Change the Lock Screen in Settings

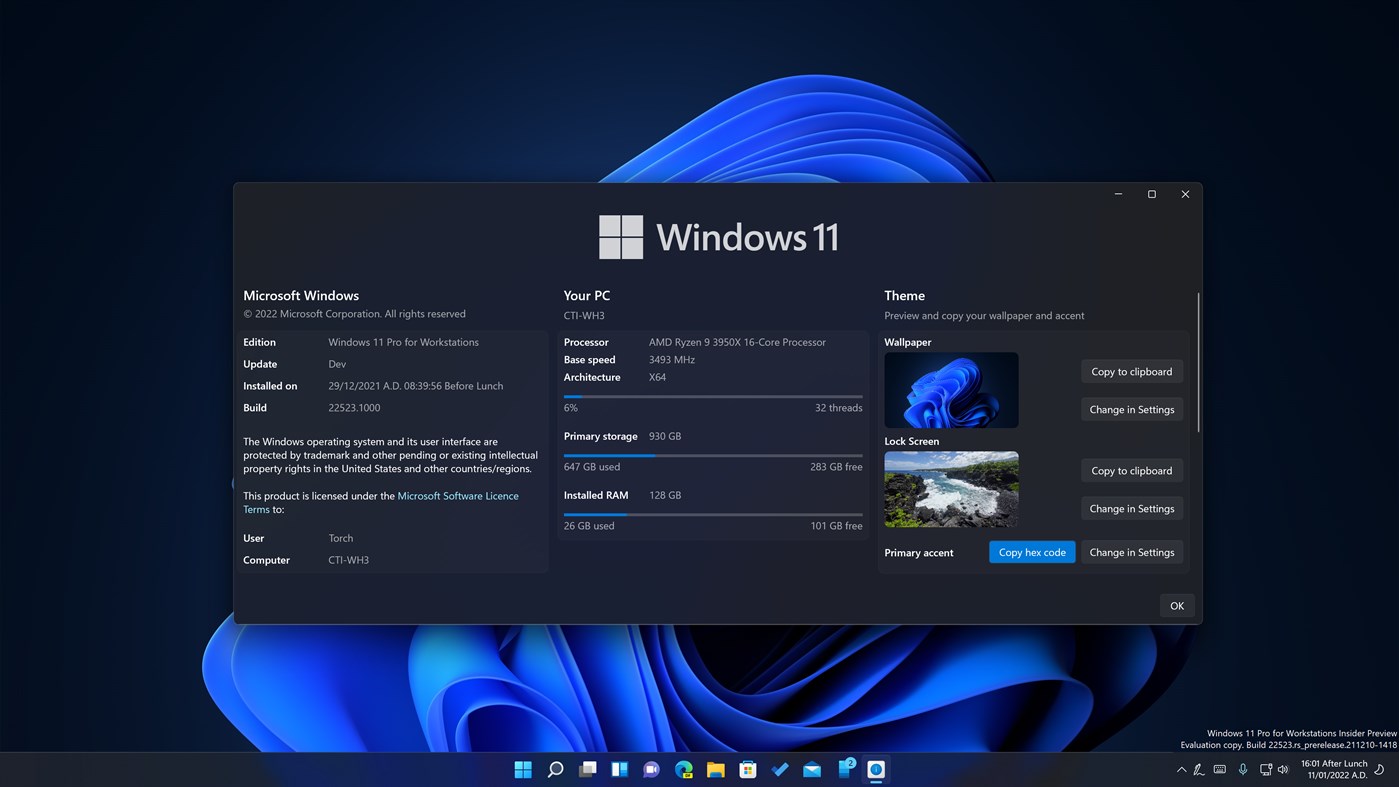pos(1131,508)
